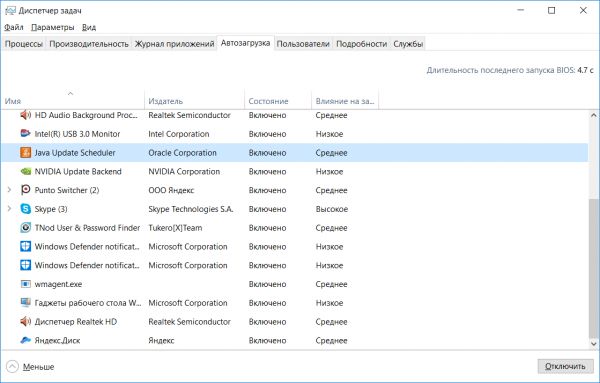This screenshot has height=383, width=600.
Task: Click the BIOS launch duration text
Action: 510,70
